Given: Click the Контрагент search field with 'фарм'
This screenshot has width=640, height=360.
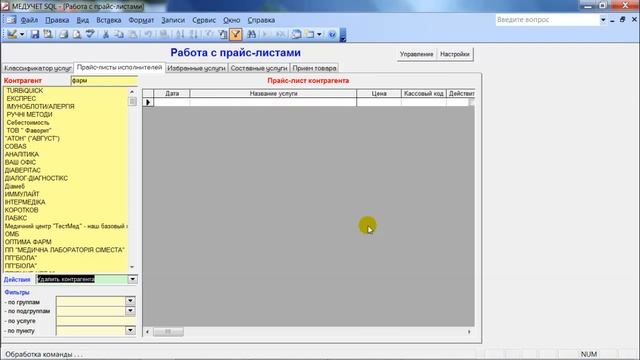Looking at the screenshot, I should click(x=104, y=80).
